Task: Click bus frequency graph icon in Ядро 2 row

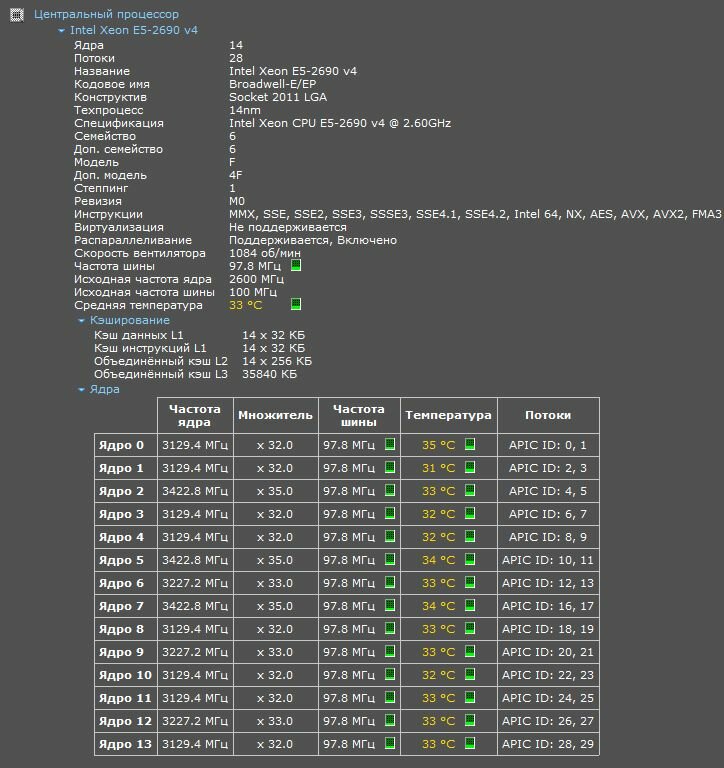Action: click(390, 490)
